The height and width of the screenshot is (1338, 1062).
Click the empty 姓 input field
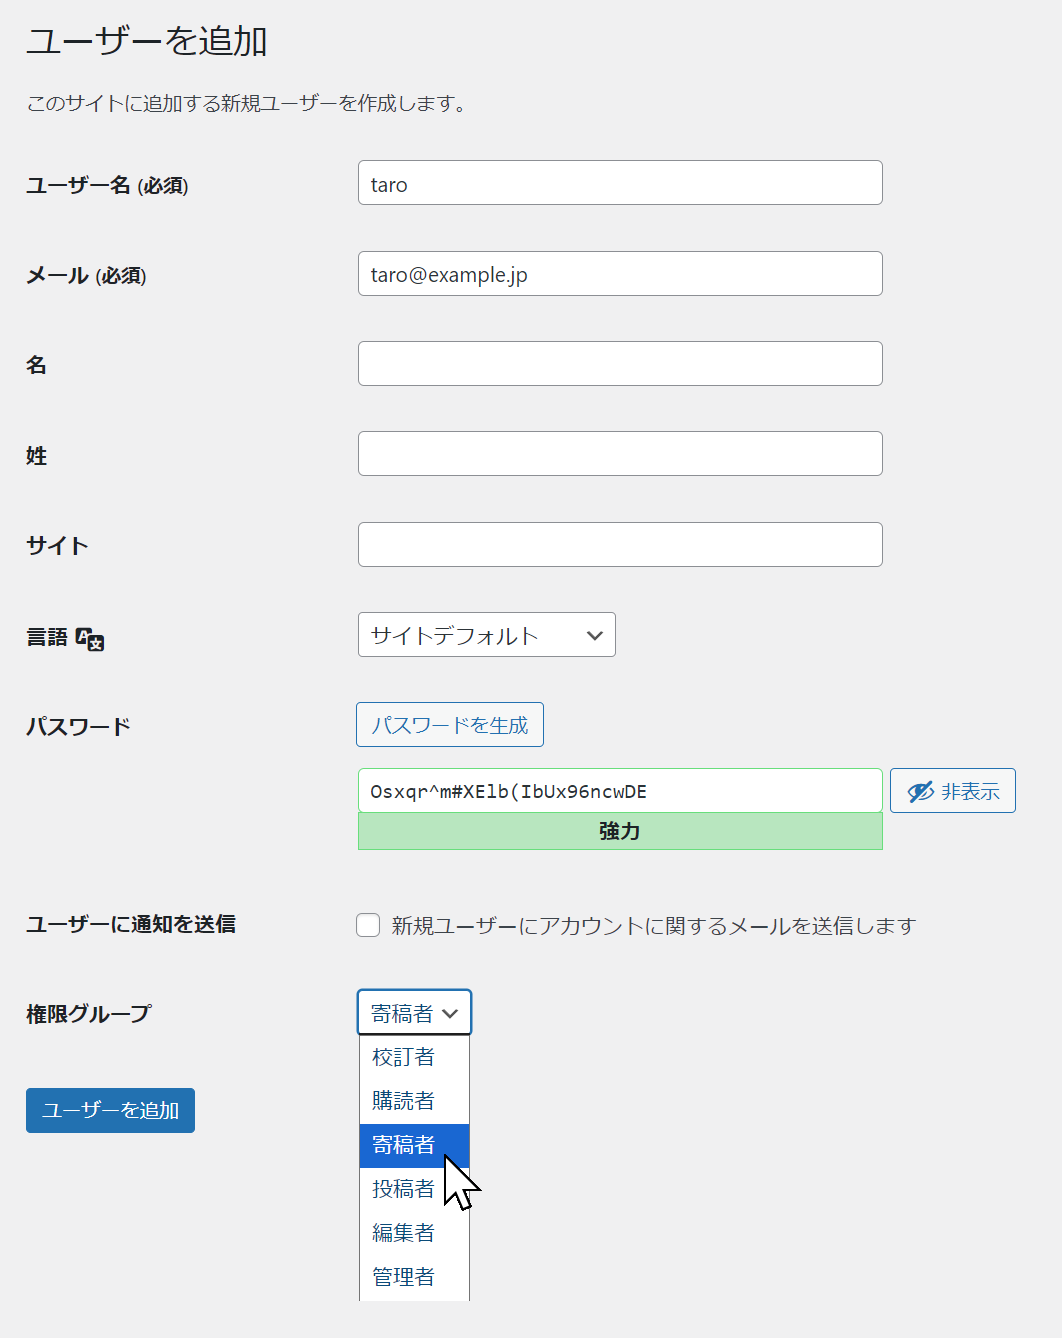(620, 454)
